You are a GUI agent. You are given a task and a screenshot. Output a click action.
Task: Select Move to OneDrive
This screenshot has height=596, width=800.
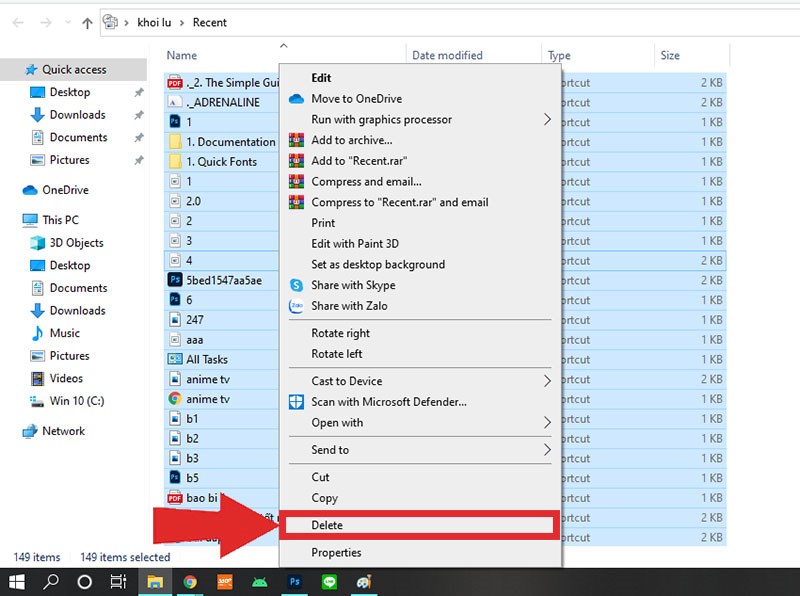click(x=420, y=98)
